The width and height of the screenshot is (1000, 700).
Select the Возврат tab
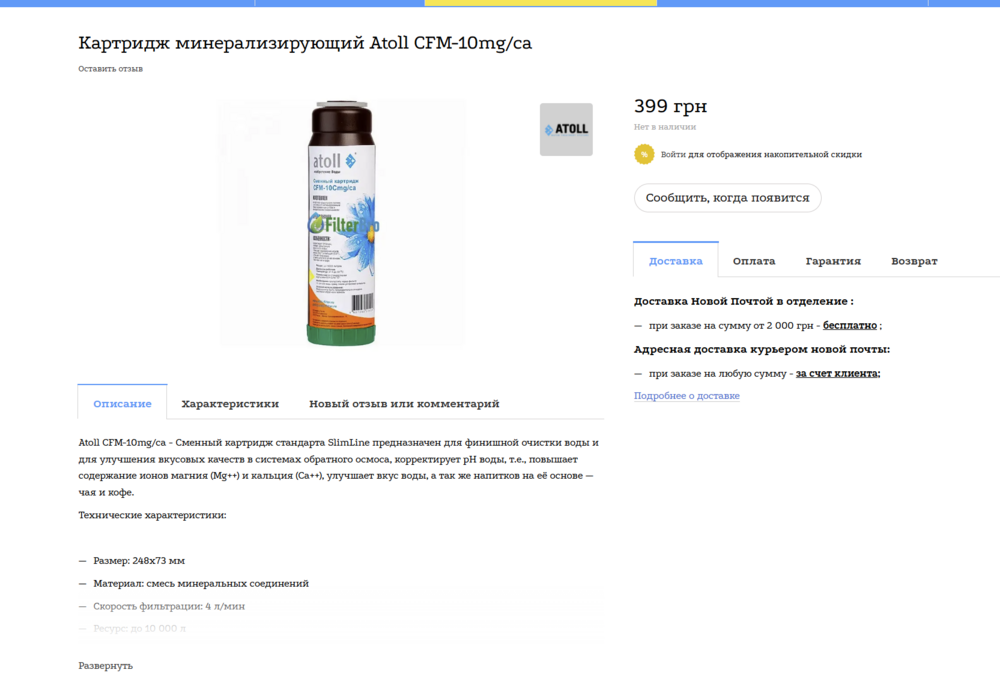click(x=912, y=260)
